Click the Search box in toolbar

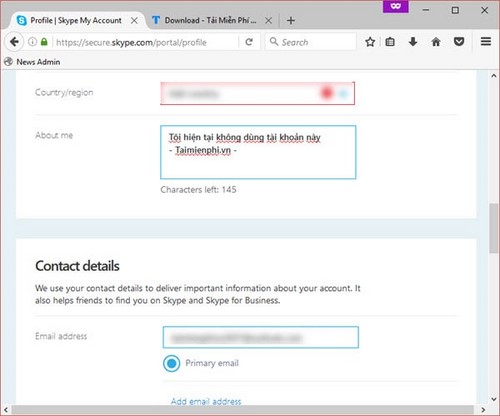pyautogui.click(x=311, y=42)
